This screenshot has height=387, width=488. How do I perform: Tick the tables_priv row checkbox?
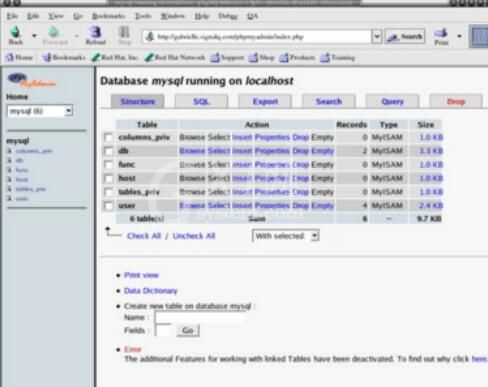click(x=109, y=192)
